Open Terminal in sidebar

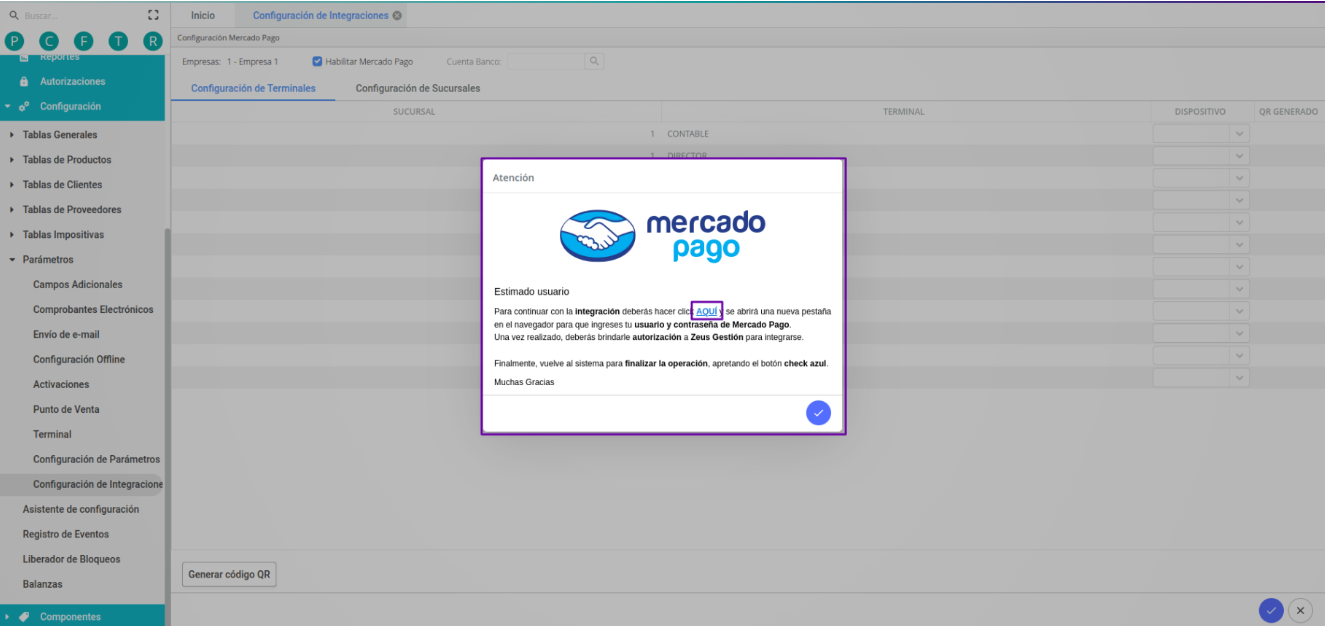pos(52,435)
